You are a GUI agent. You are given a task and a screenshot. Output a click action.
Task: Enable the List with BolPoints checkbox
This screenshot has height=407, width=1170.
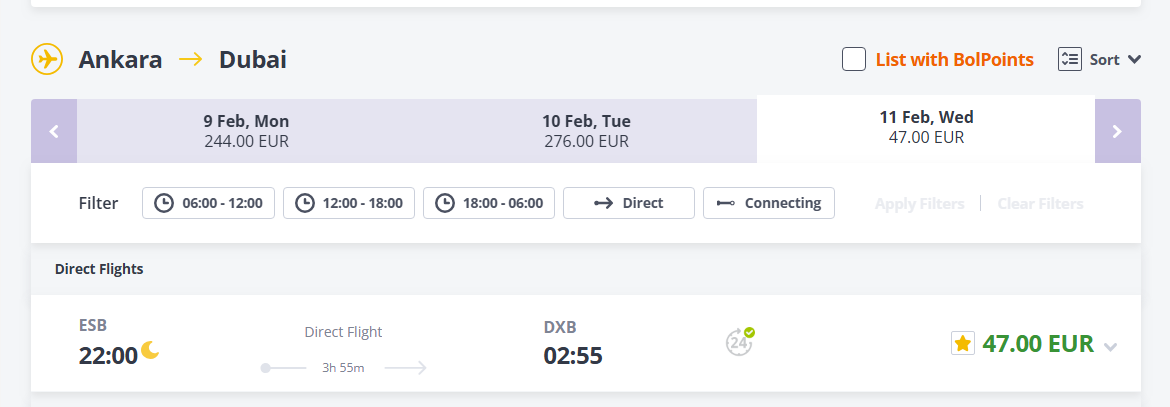pyautogui.click(x=854, y=59)
